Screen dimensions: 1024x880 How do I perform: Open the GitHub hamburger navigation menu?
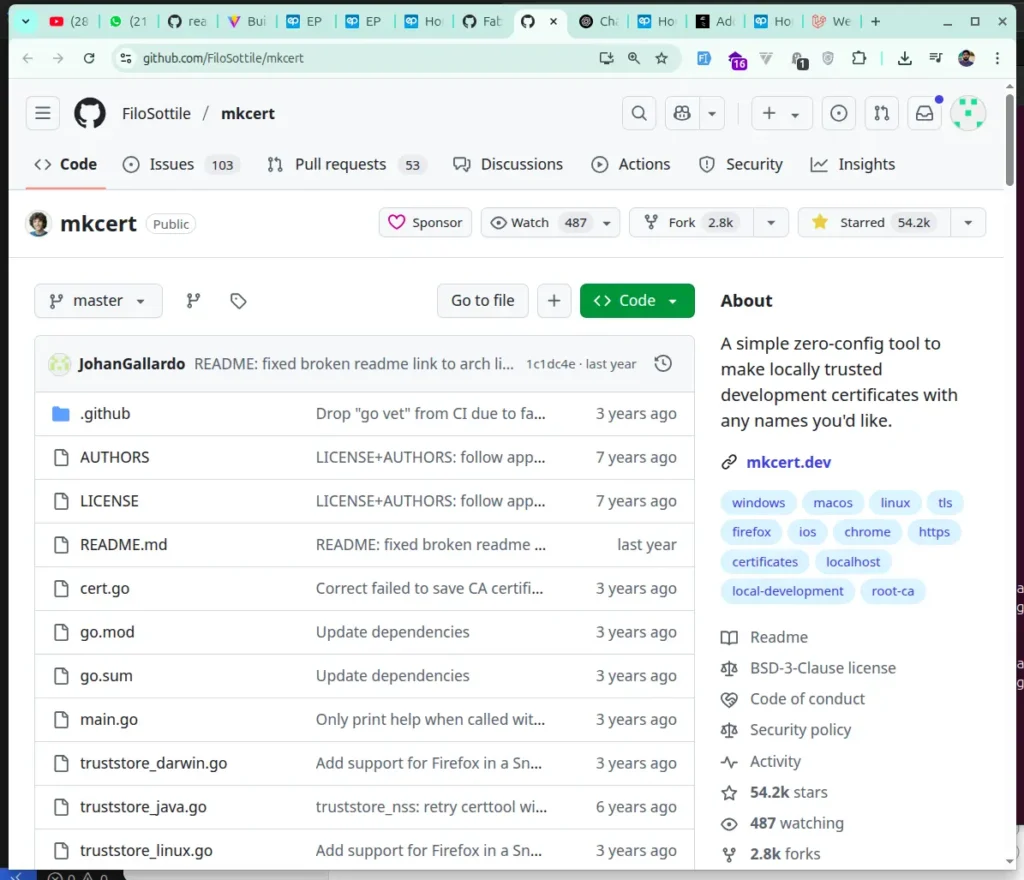click(x=43, y=114)
